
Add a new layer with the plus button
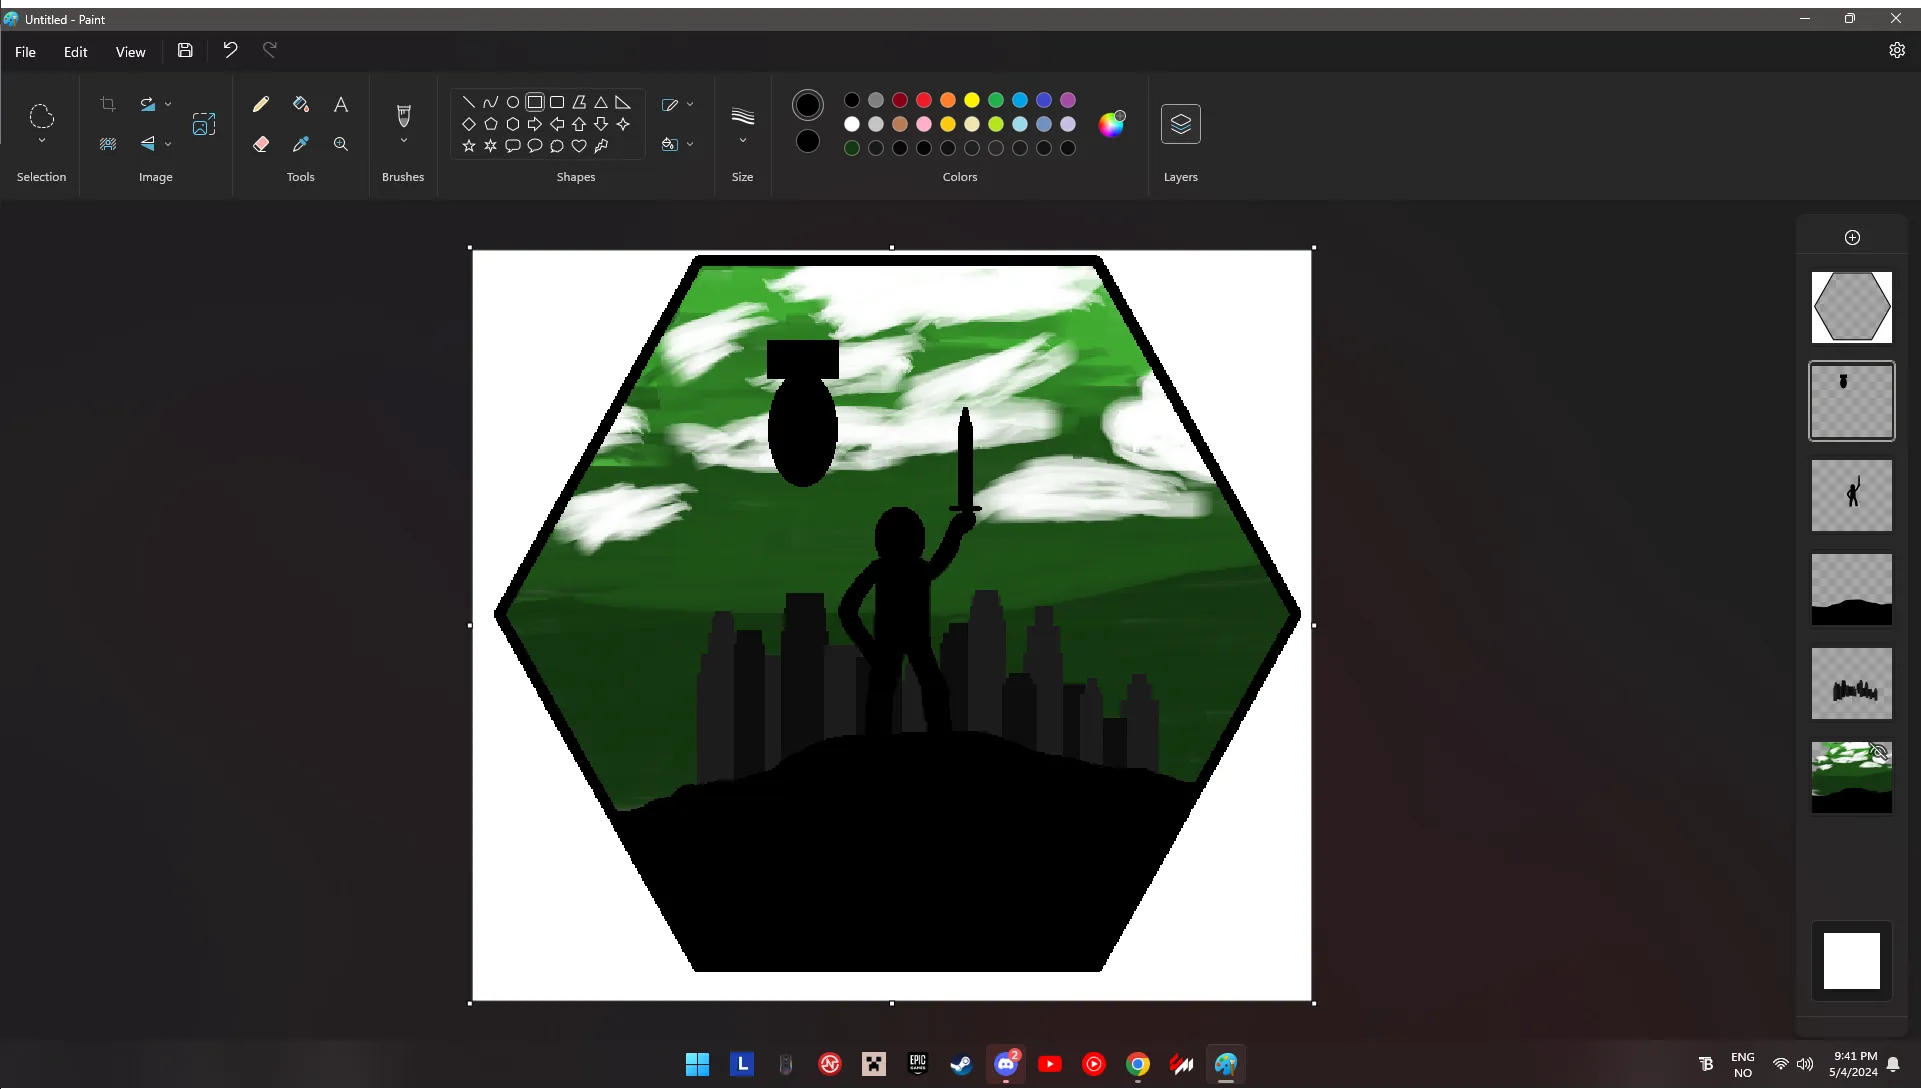point(1851,237)
